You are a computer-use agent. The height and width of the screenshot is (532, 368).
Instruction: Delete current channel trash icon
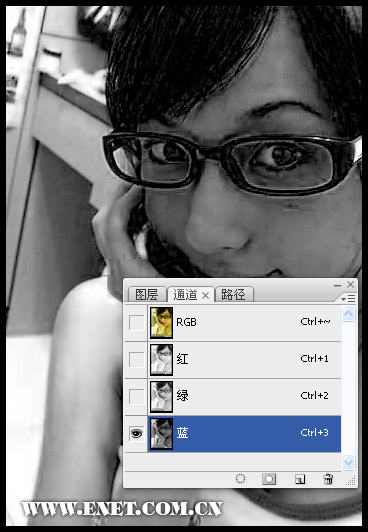[x=328, y=479]
